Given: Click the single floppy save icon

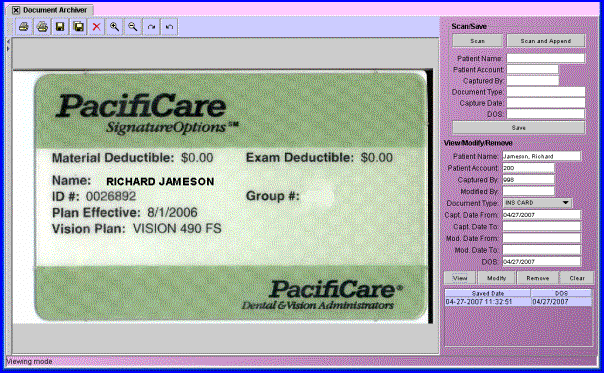Looking at the screenshot, I should (x=60, y=27).
